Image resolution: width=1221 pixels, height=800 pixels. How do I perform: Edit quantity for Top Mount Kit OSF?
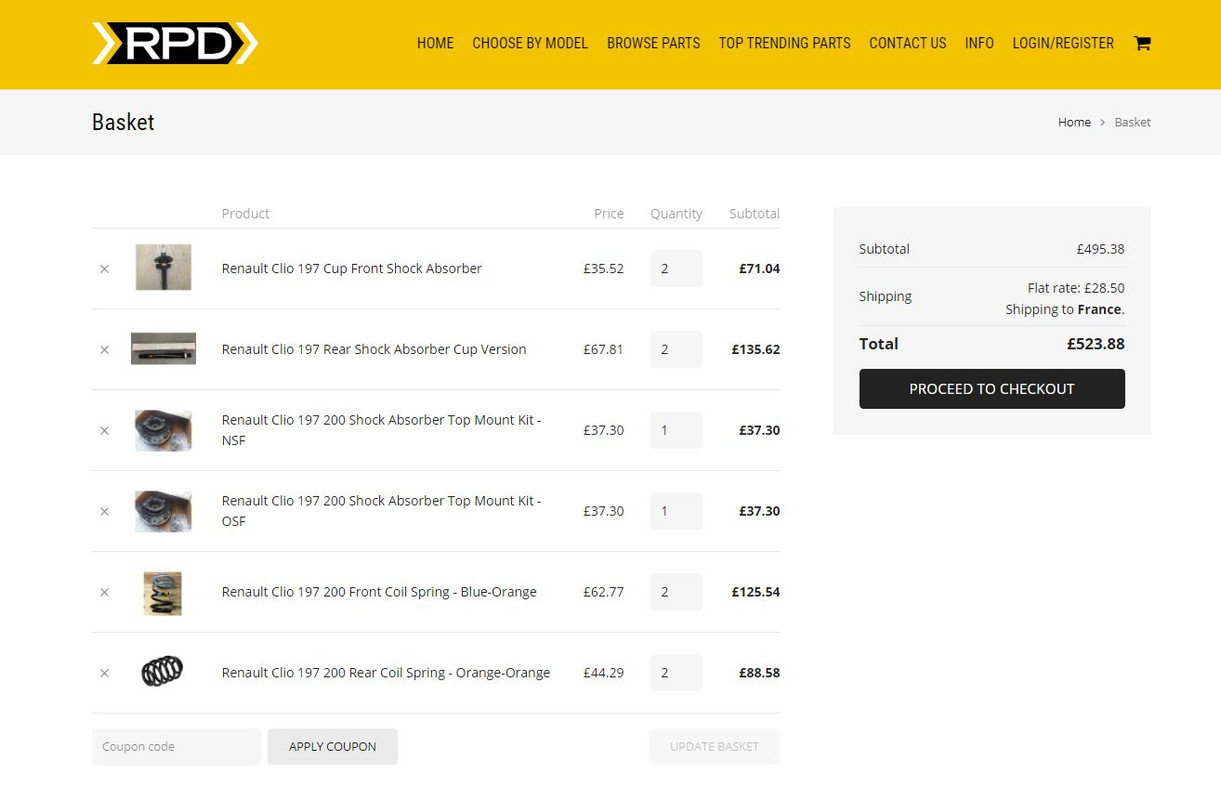pyautogui.click(x=676, y=511)
